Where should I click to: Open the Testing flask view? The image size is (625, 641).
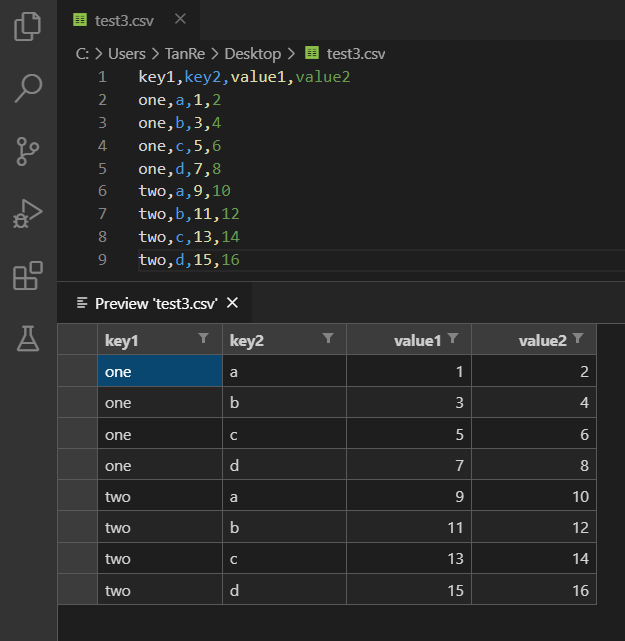tap(28, 338)
